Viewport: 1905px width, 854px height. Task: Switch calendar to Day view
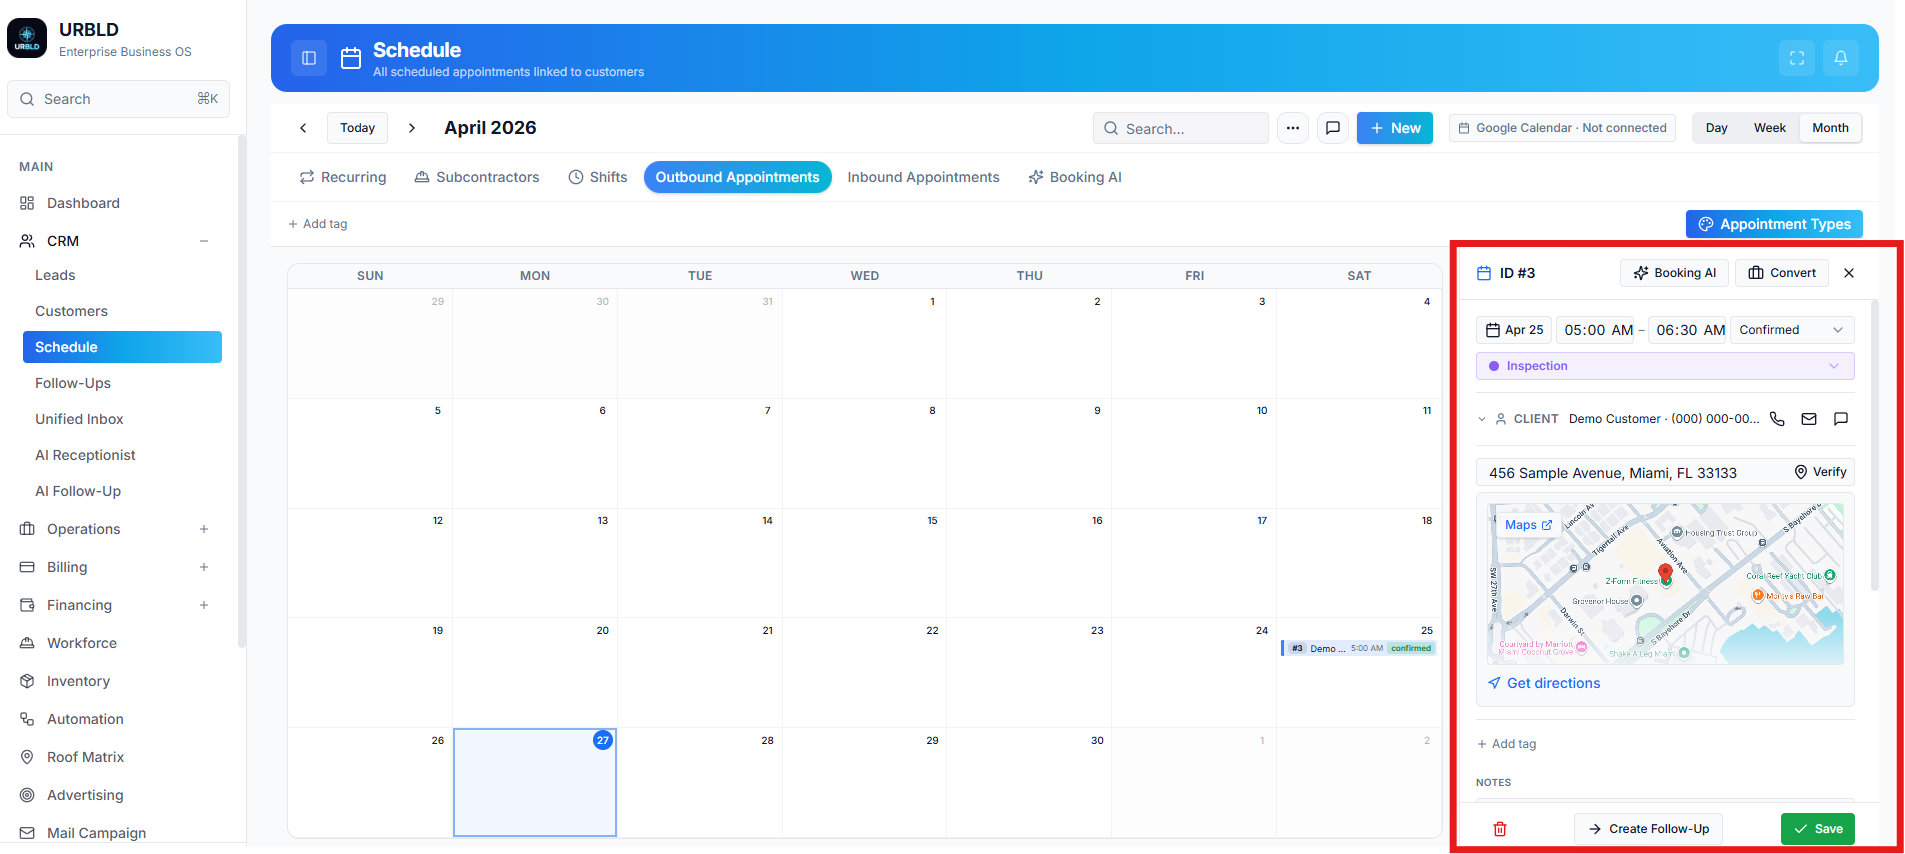1717,128
